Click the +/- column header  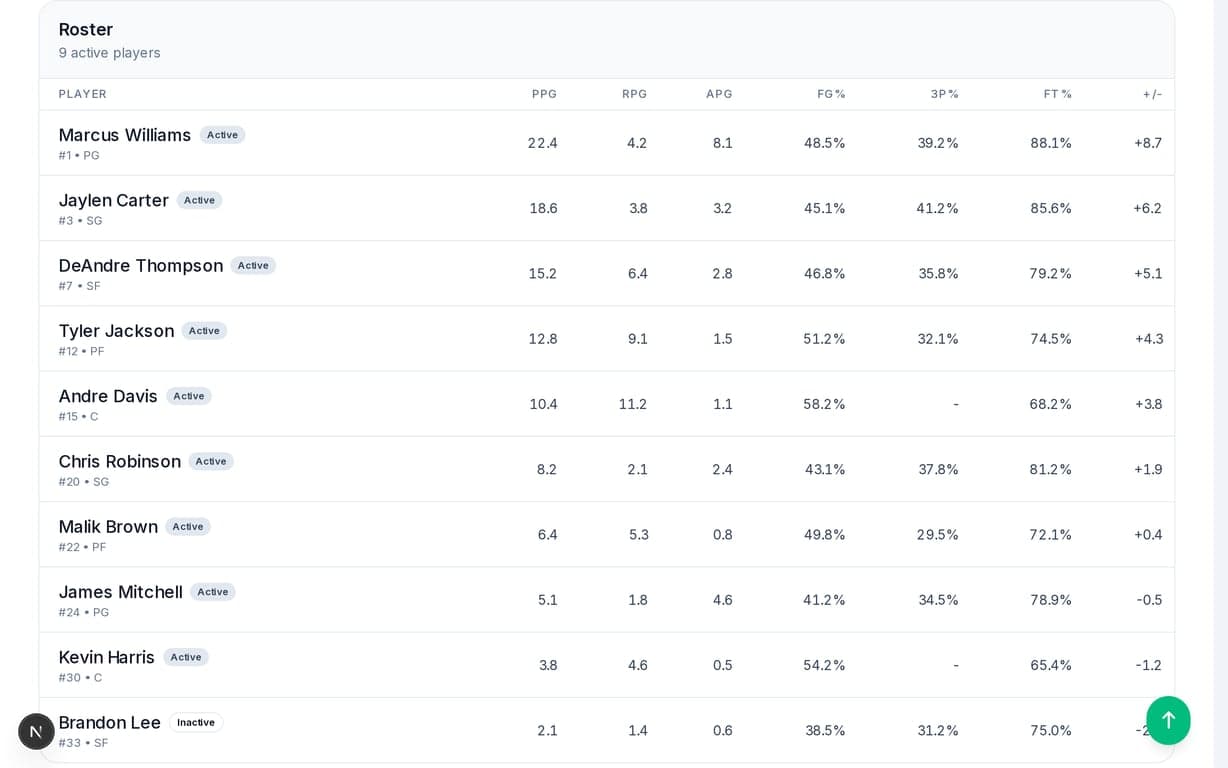(1152, 94)
